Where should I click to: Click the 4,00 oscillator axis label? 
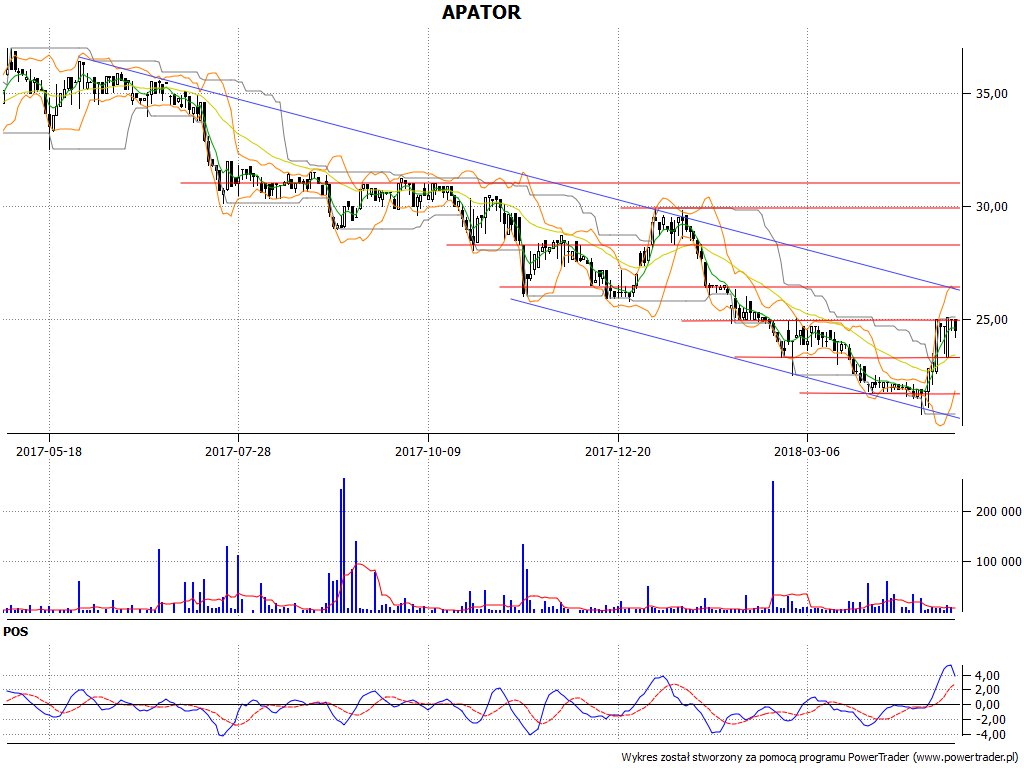pos(986,675)
